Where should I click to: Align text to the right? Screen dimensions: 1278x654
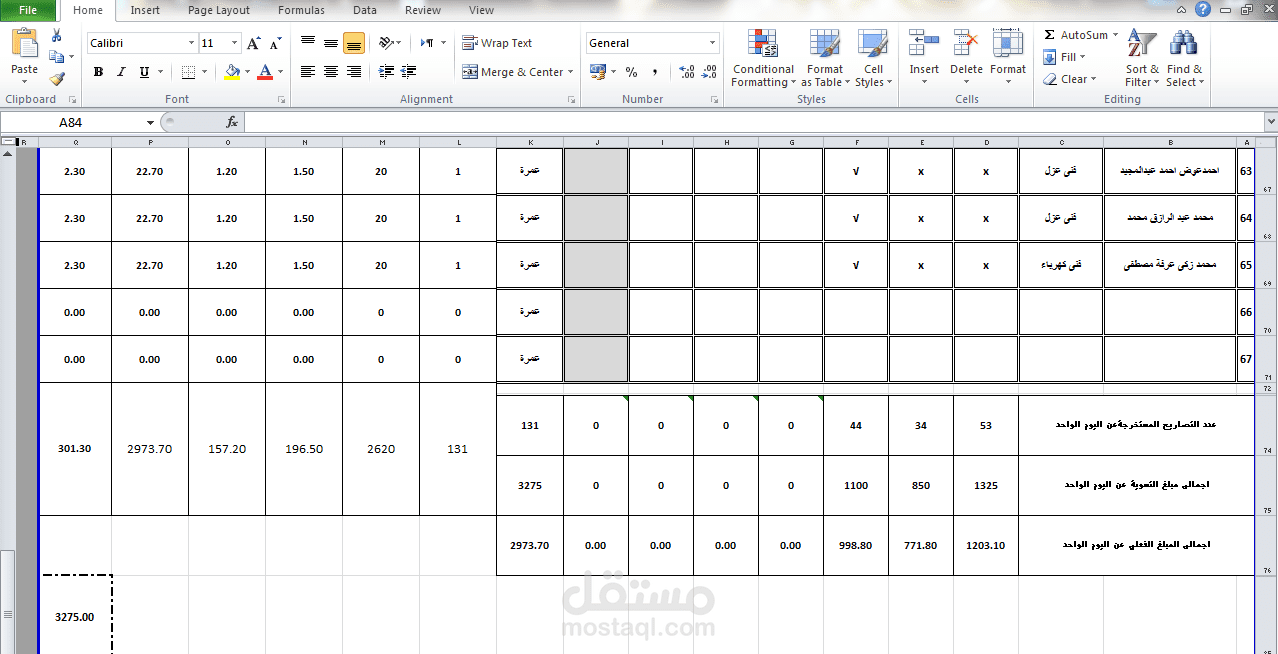click(x=354, y=72)
